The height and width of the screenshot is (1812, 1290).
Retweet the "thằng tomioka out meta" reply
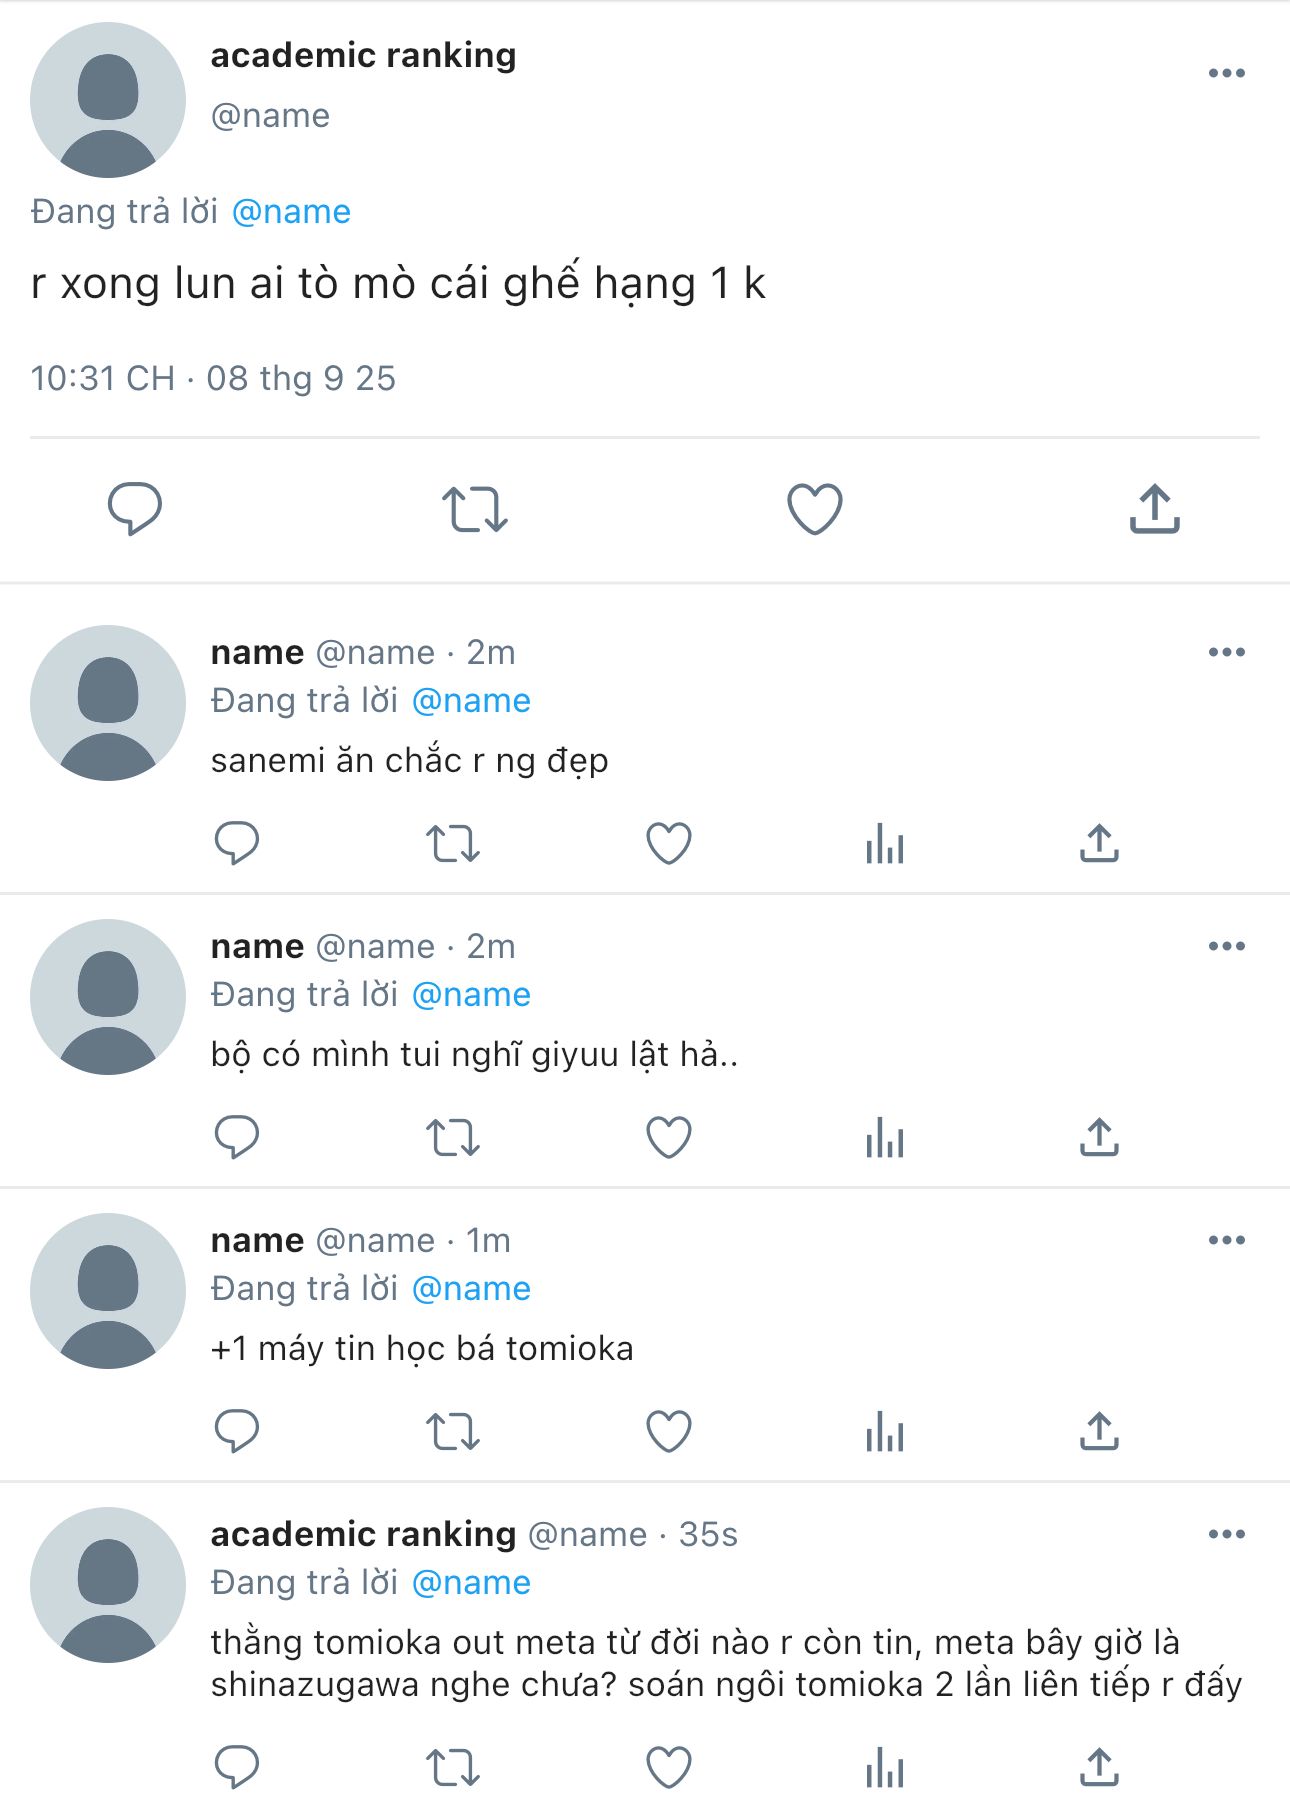pyautogui.click(x=453, y=1767)
